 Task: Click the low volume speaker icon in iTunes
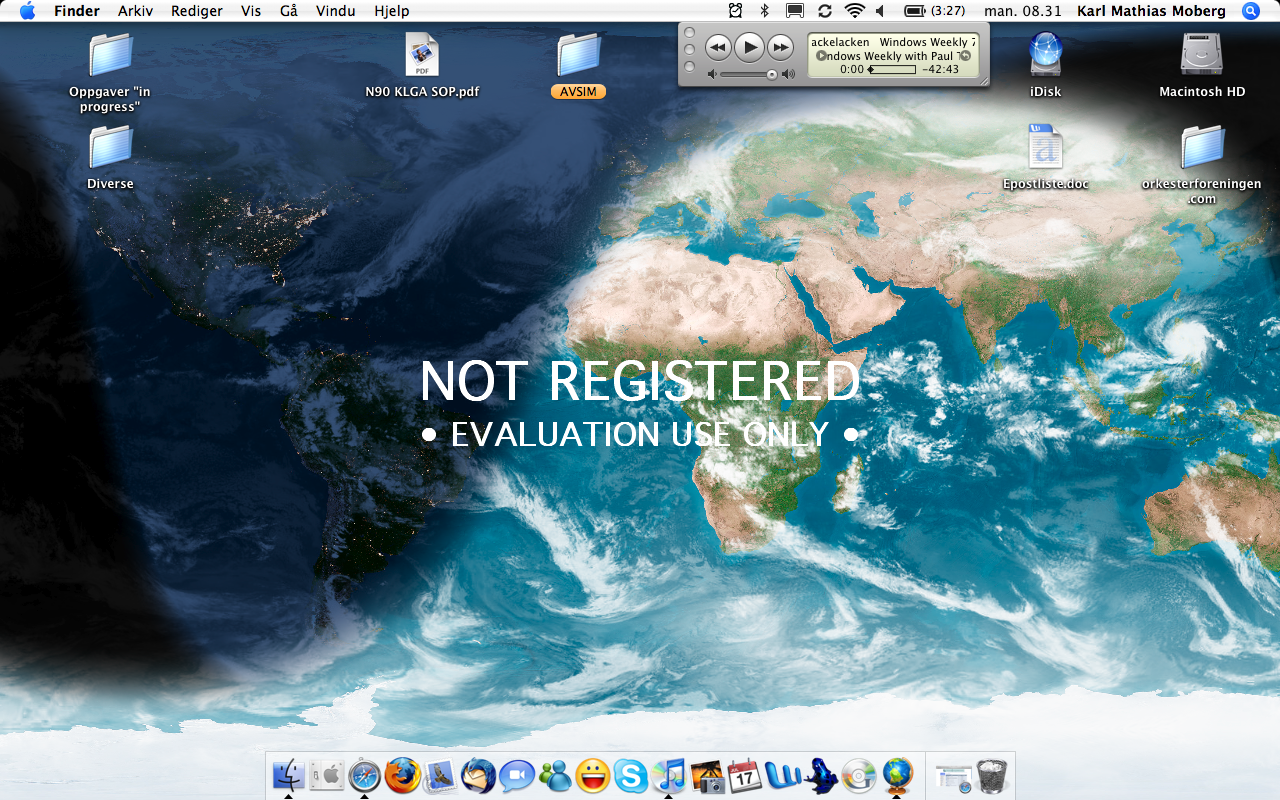coord(712,75)
